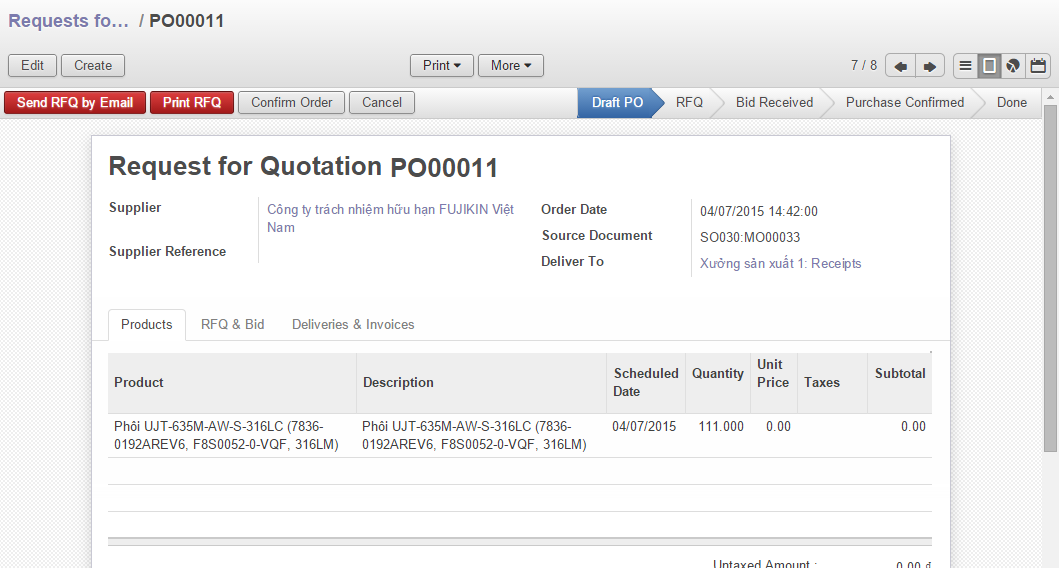Screen dimensions: 1059x568
Task: Switch to RFQ & Bid tab
Action: click(232, 325)
